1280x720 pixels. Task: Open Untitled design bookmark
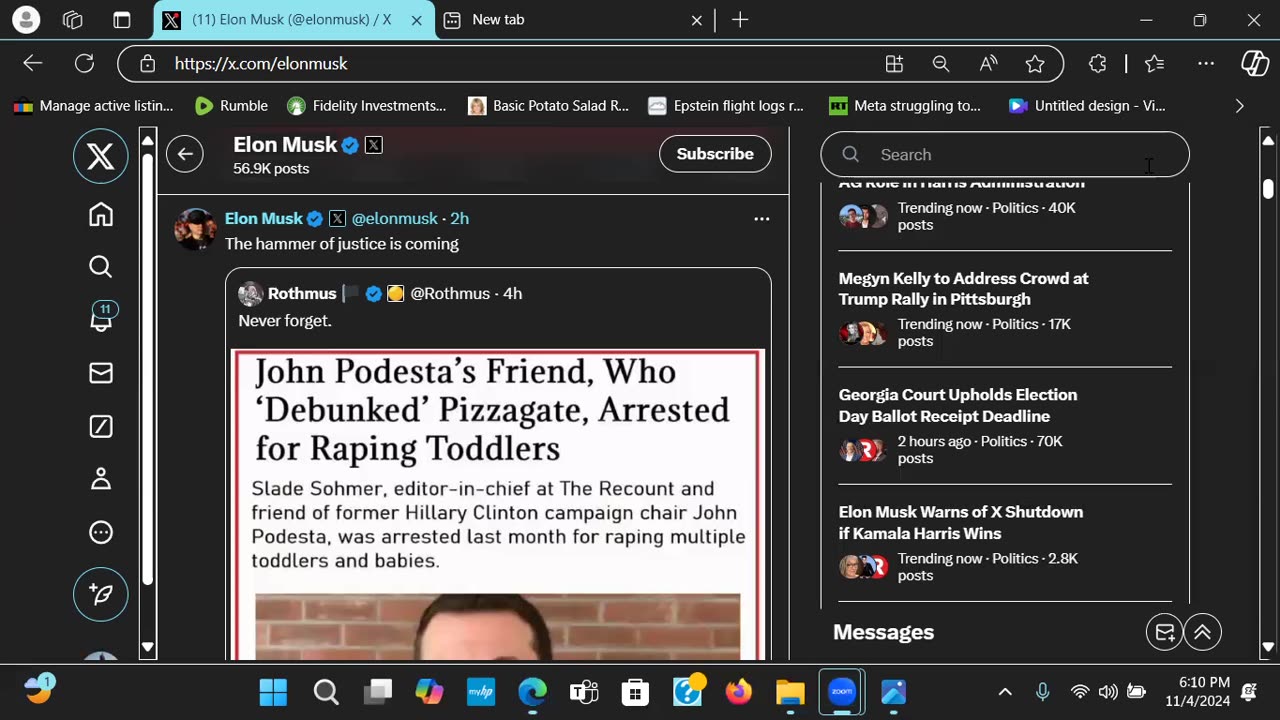coord(1087,106)
